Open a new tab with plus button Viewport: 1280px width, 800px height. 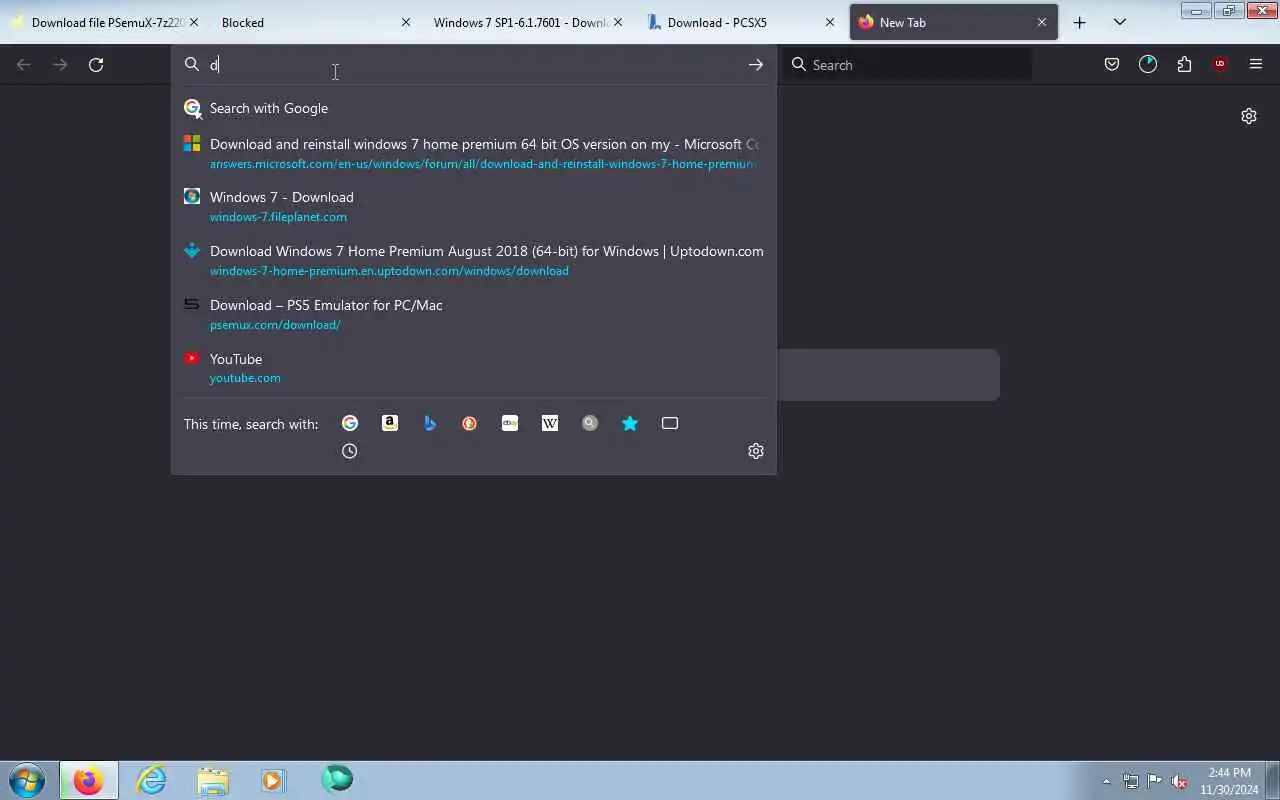(1080, 22)
